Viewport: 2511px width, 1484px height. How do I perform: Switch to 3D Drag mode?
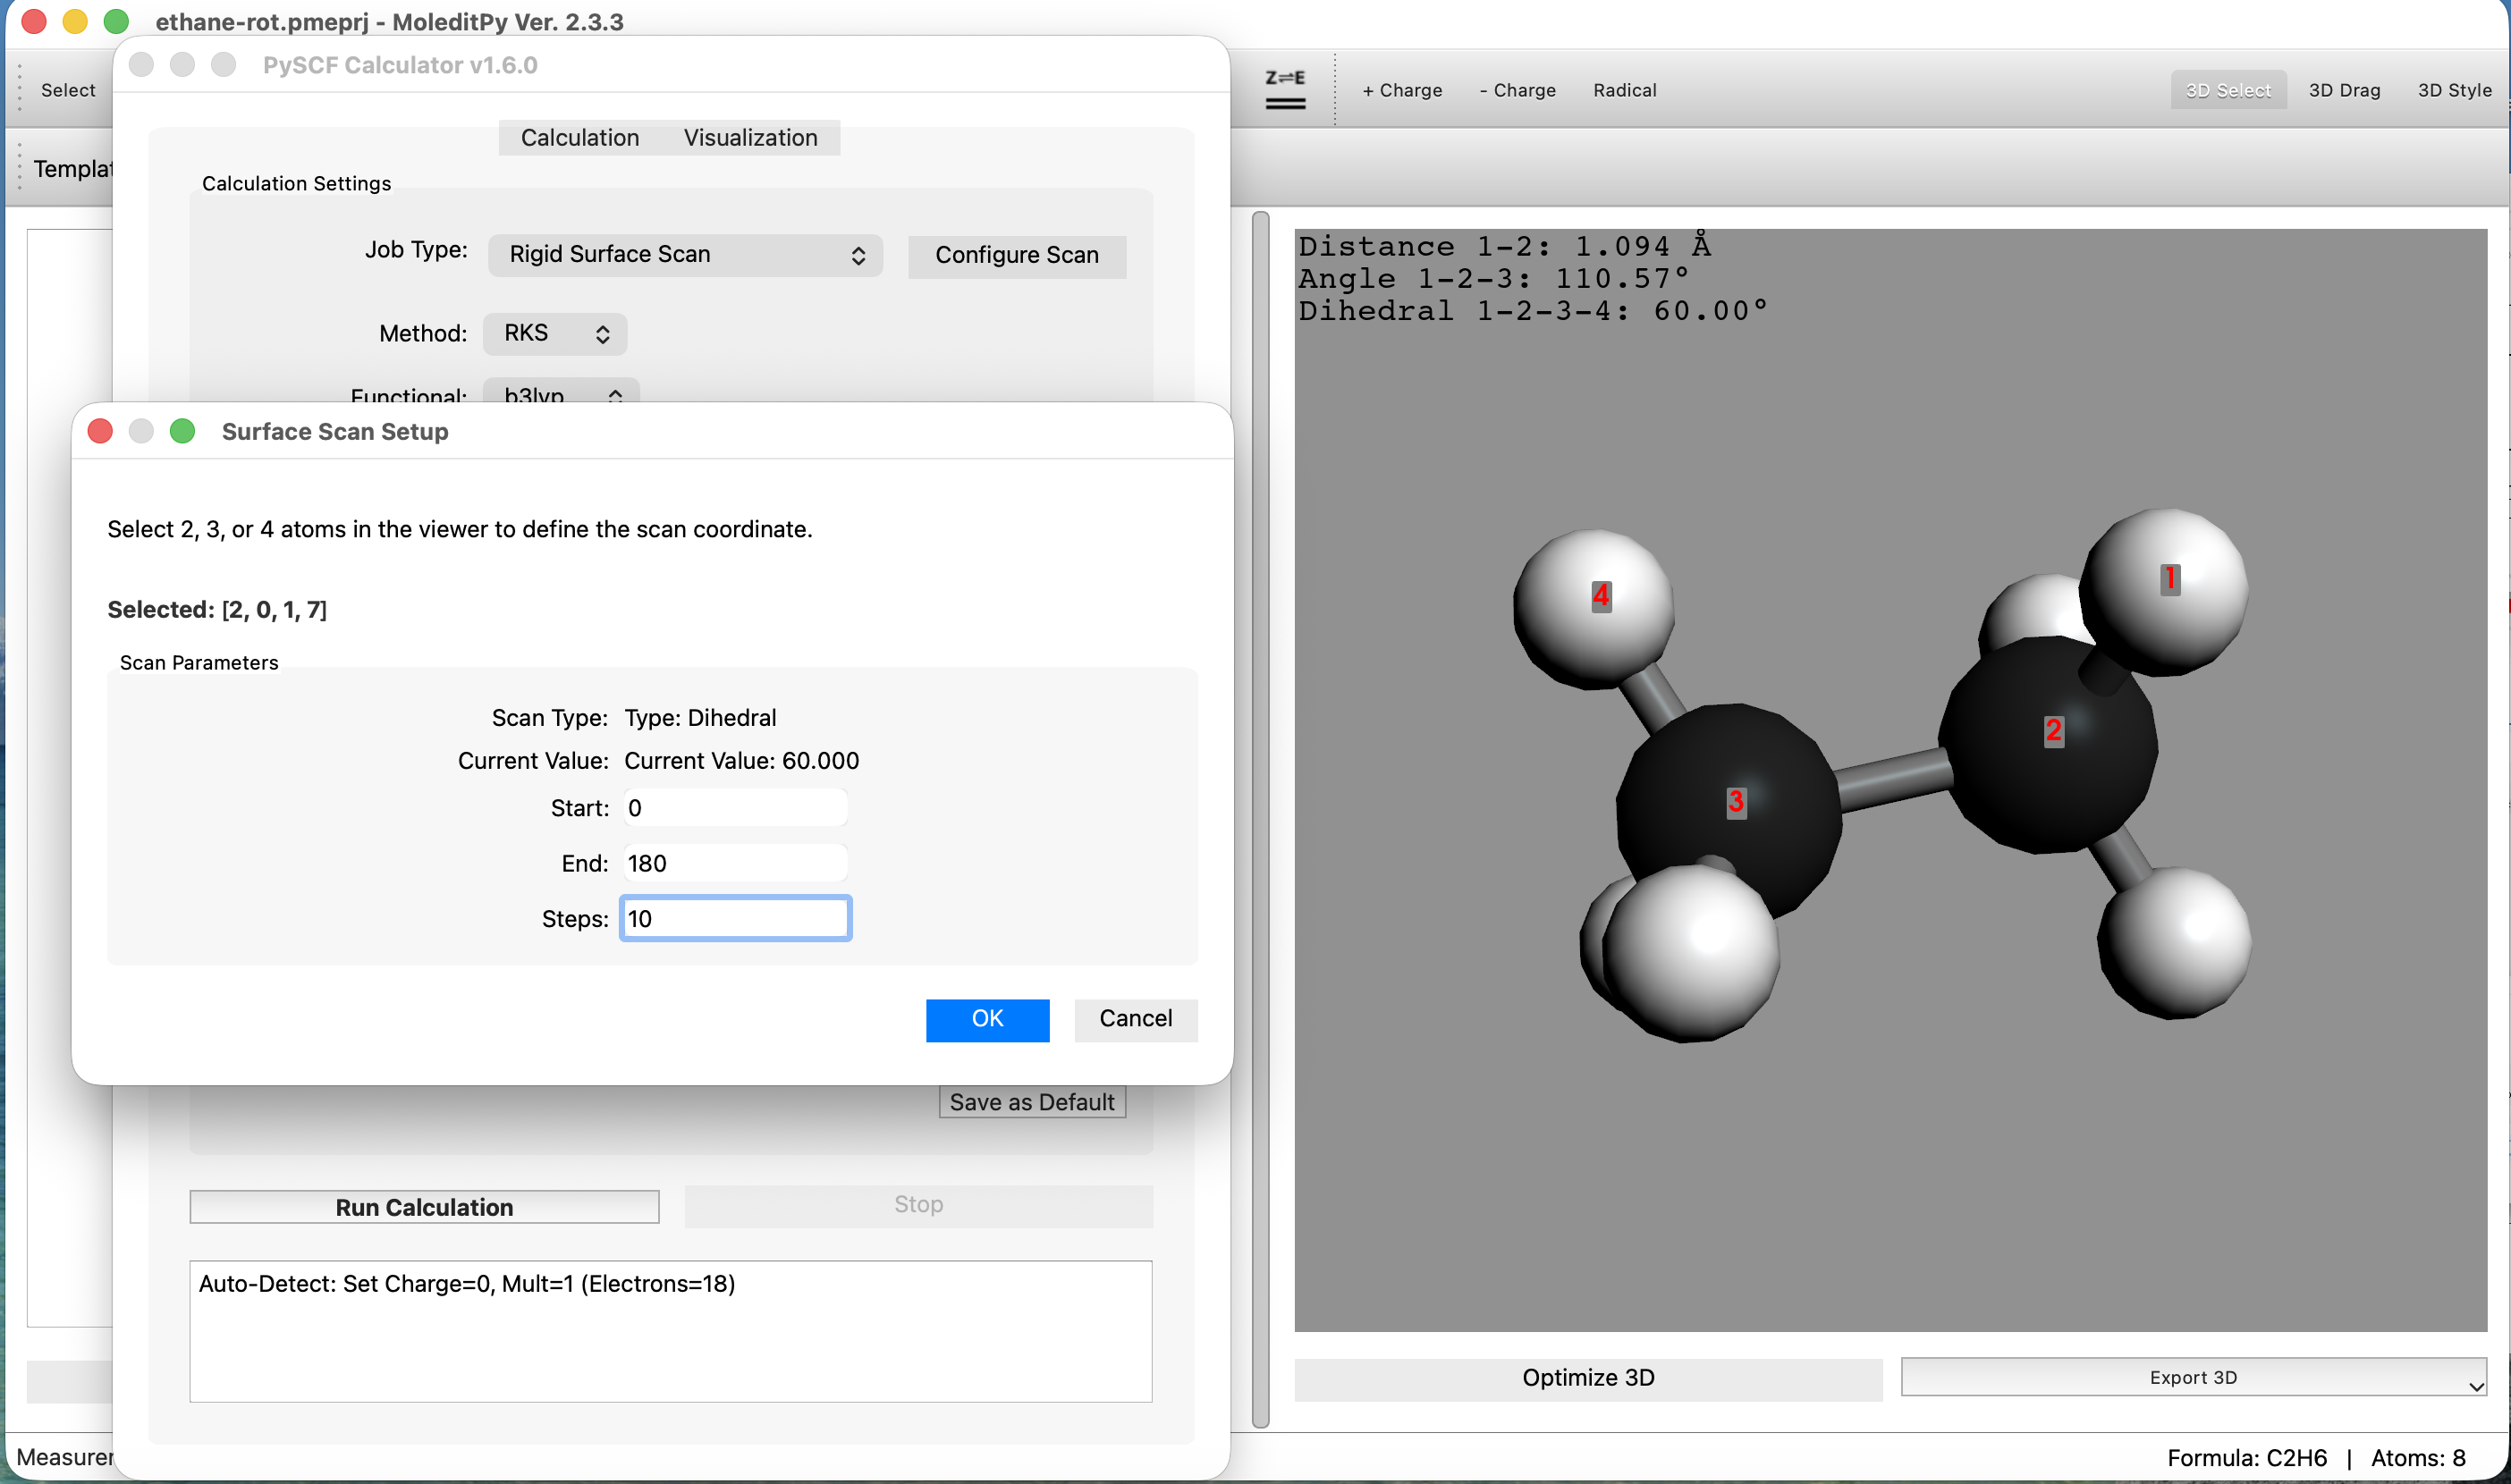click(x=2345, y=90)
